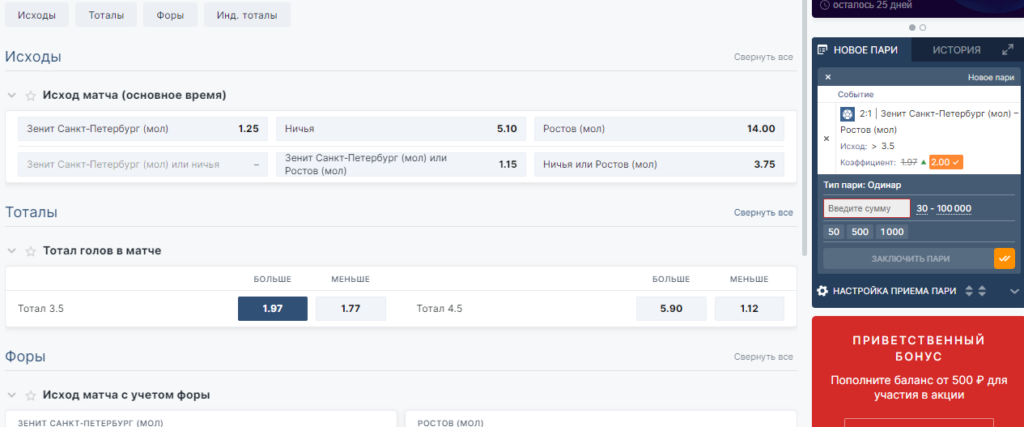1024x427 pixels.
Task: Collapse Исход матча с учетом форы section
Action: 12,396
